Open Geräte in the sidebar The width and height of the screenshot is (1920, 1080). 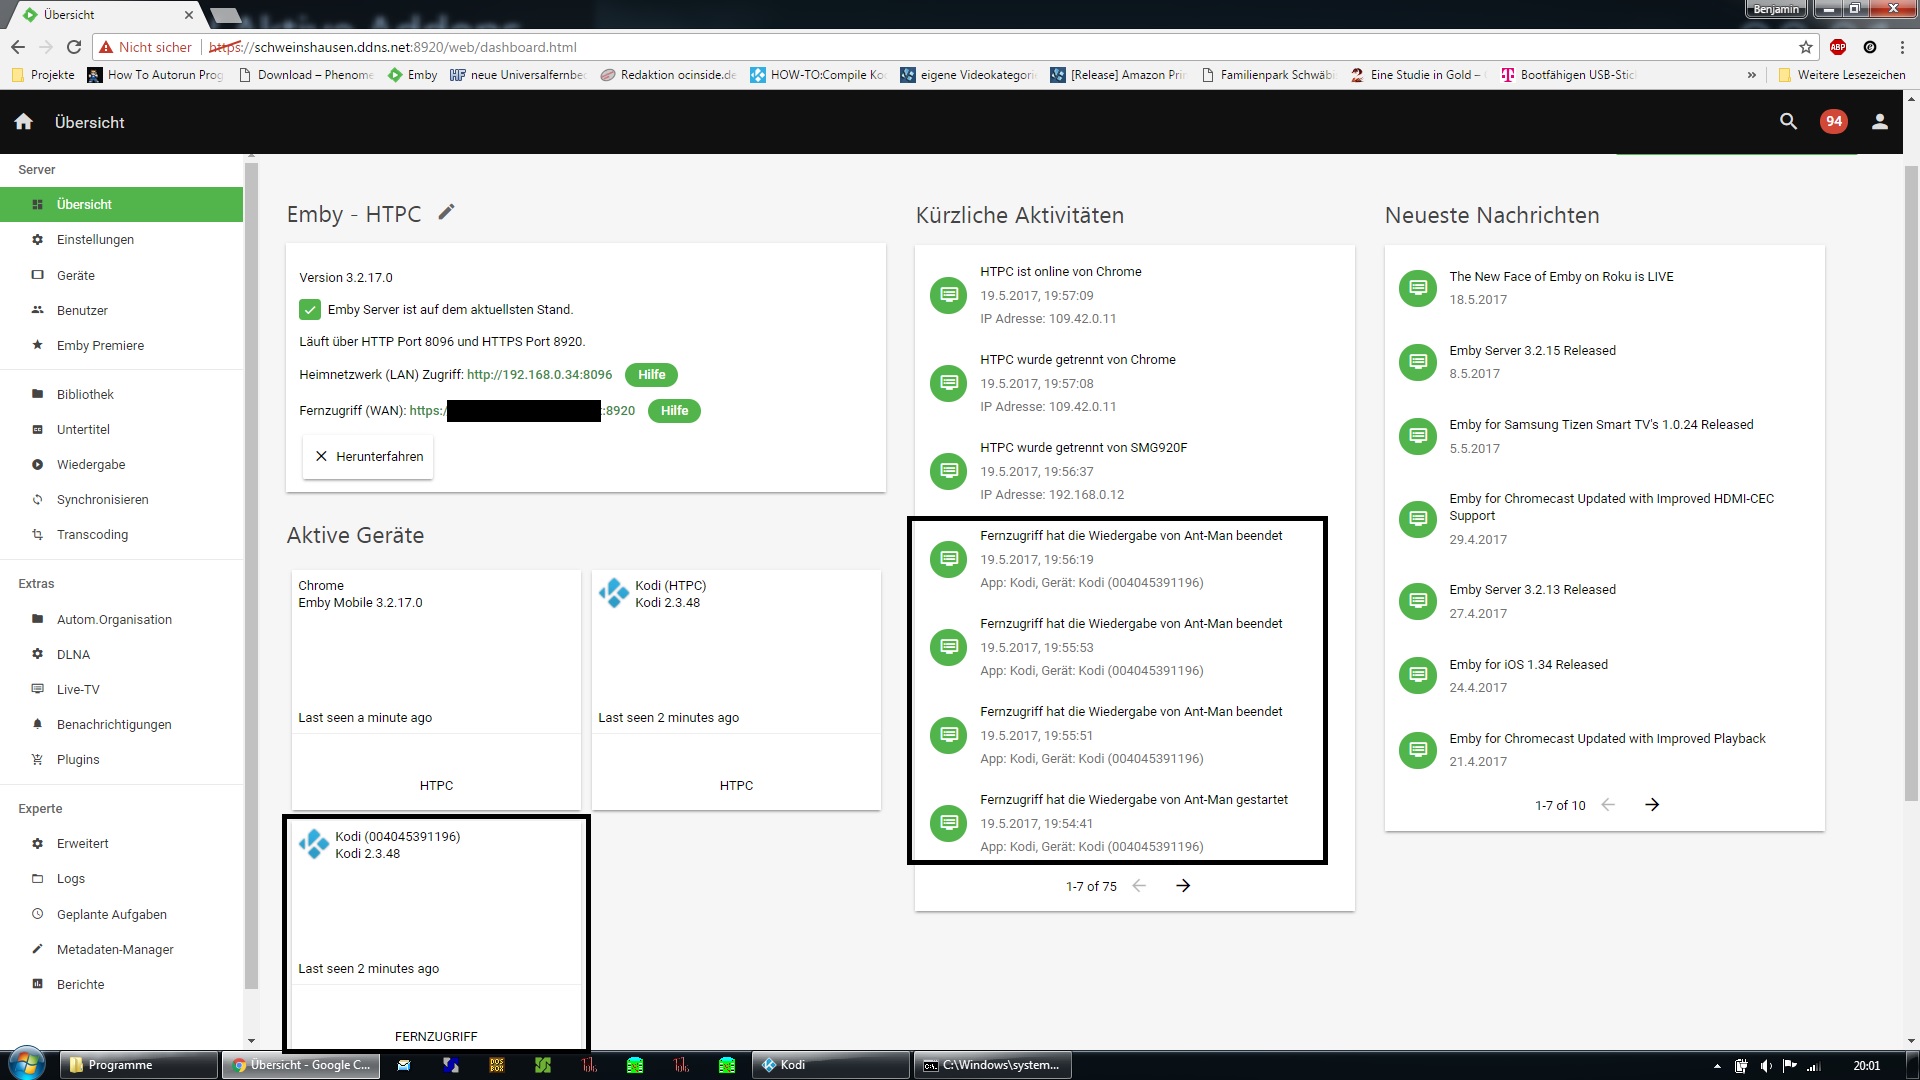click(121, 275)
